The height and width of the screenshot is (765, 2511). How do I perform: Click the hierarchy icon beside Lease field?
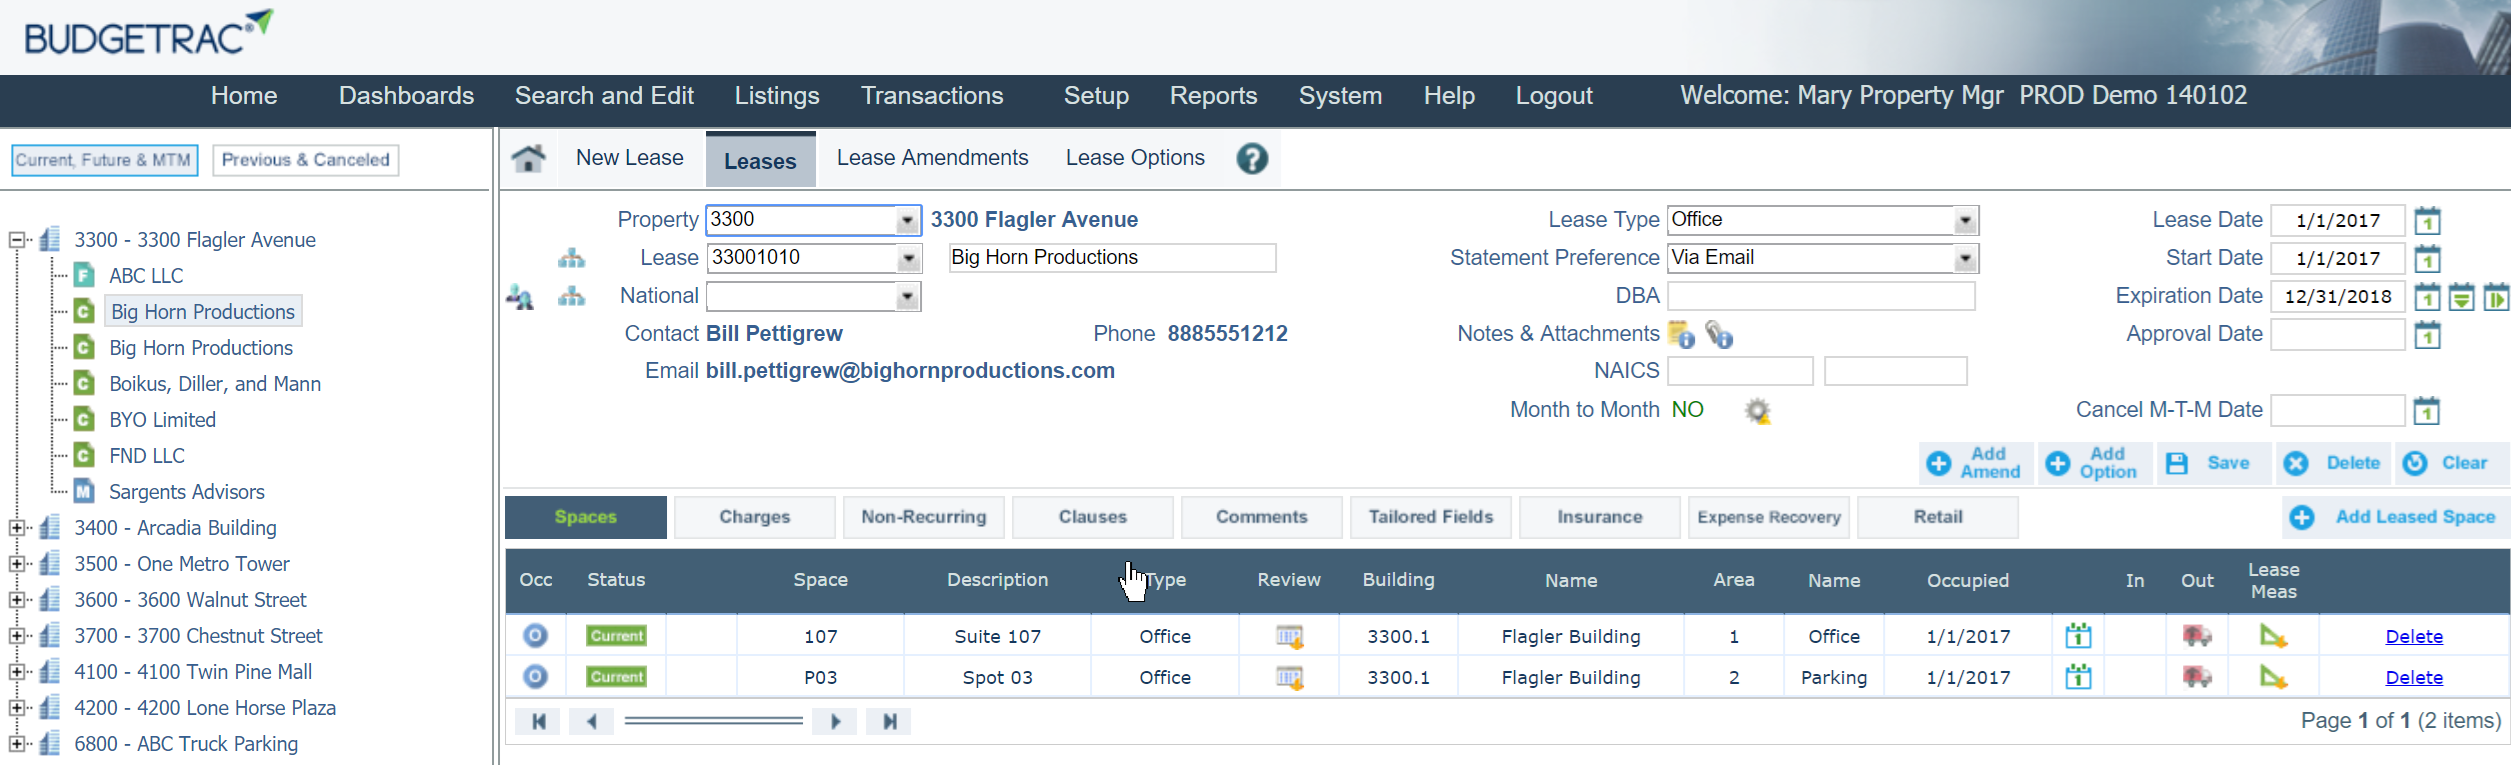[x=571, y=258]
